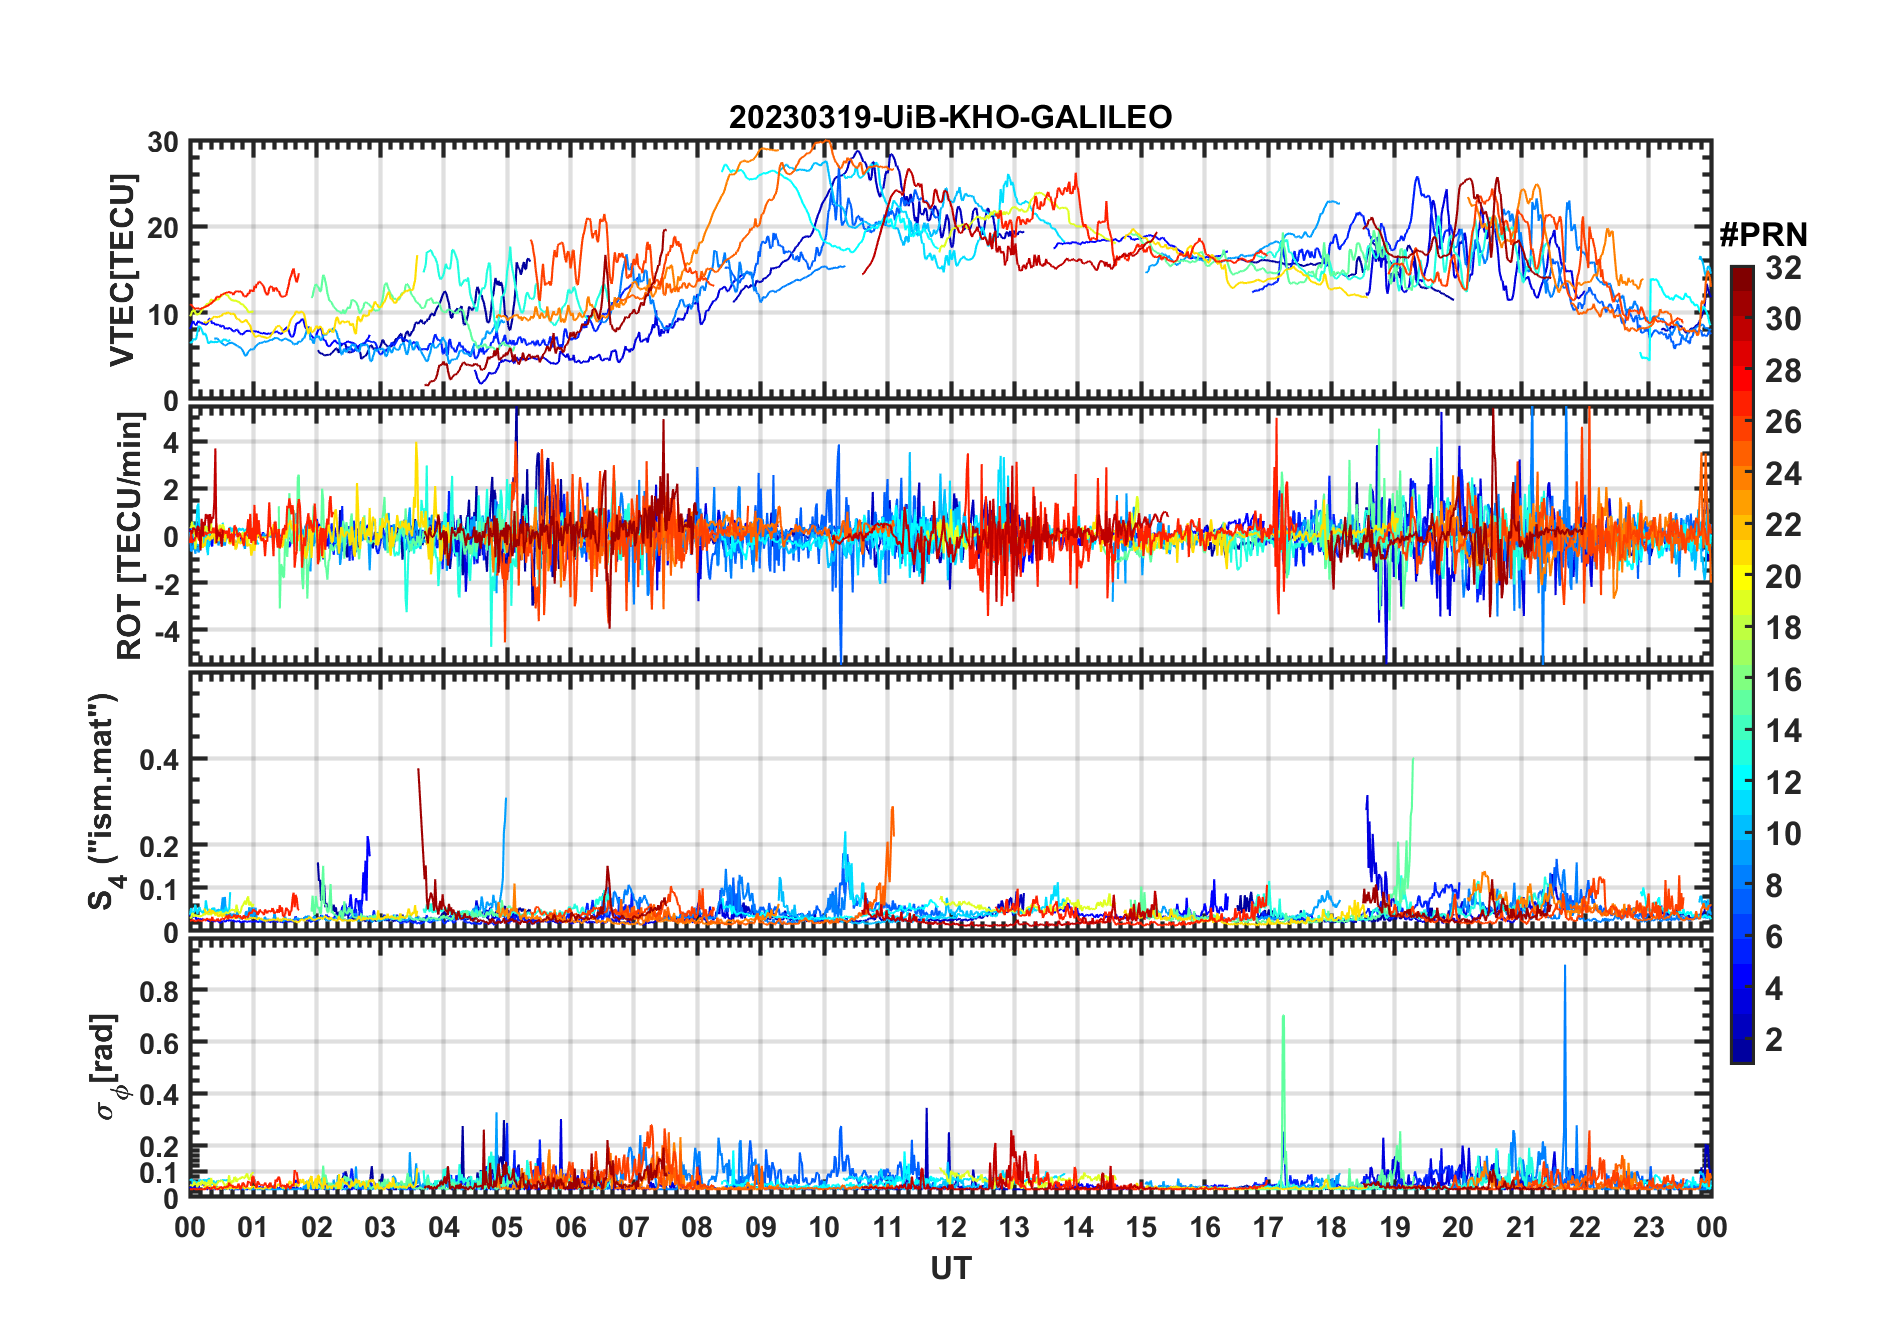Click the S4 ("ism.mat") axis label
The image size is (1902, 1330).
tap(104, 802)
